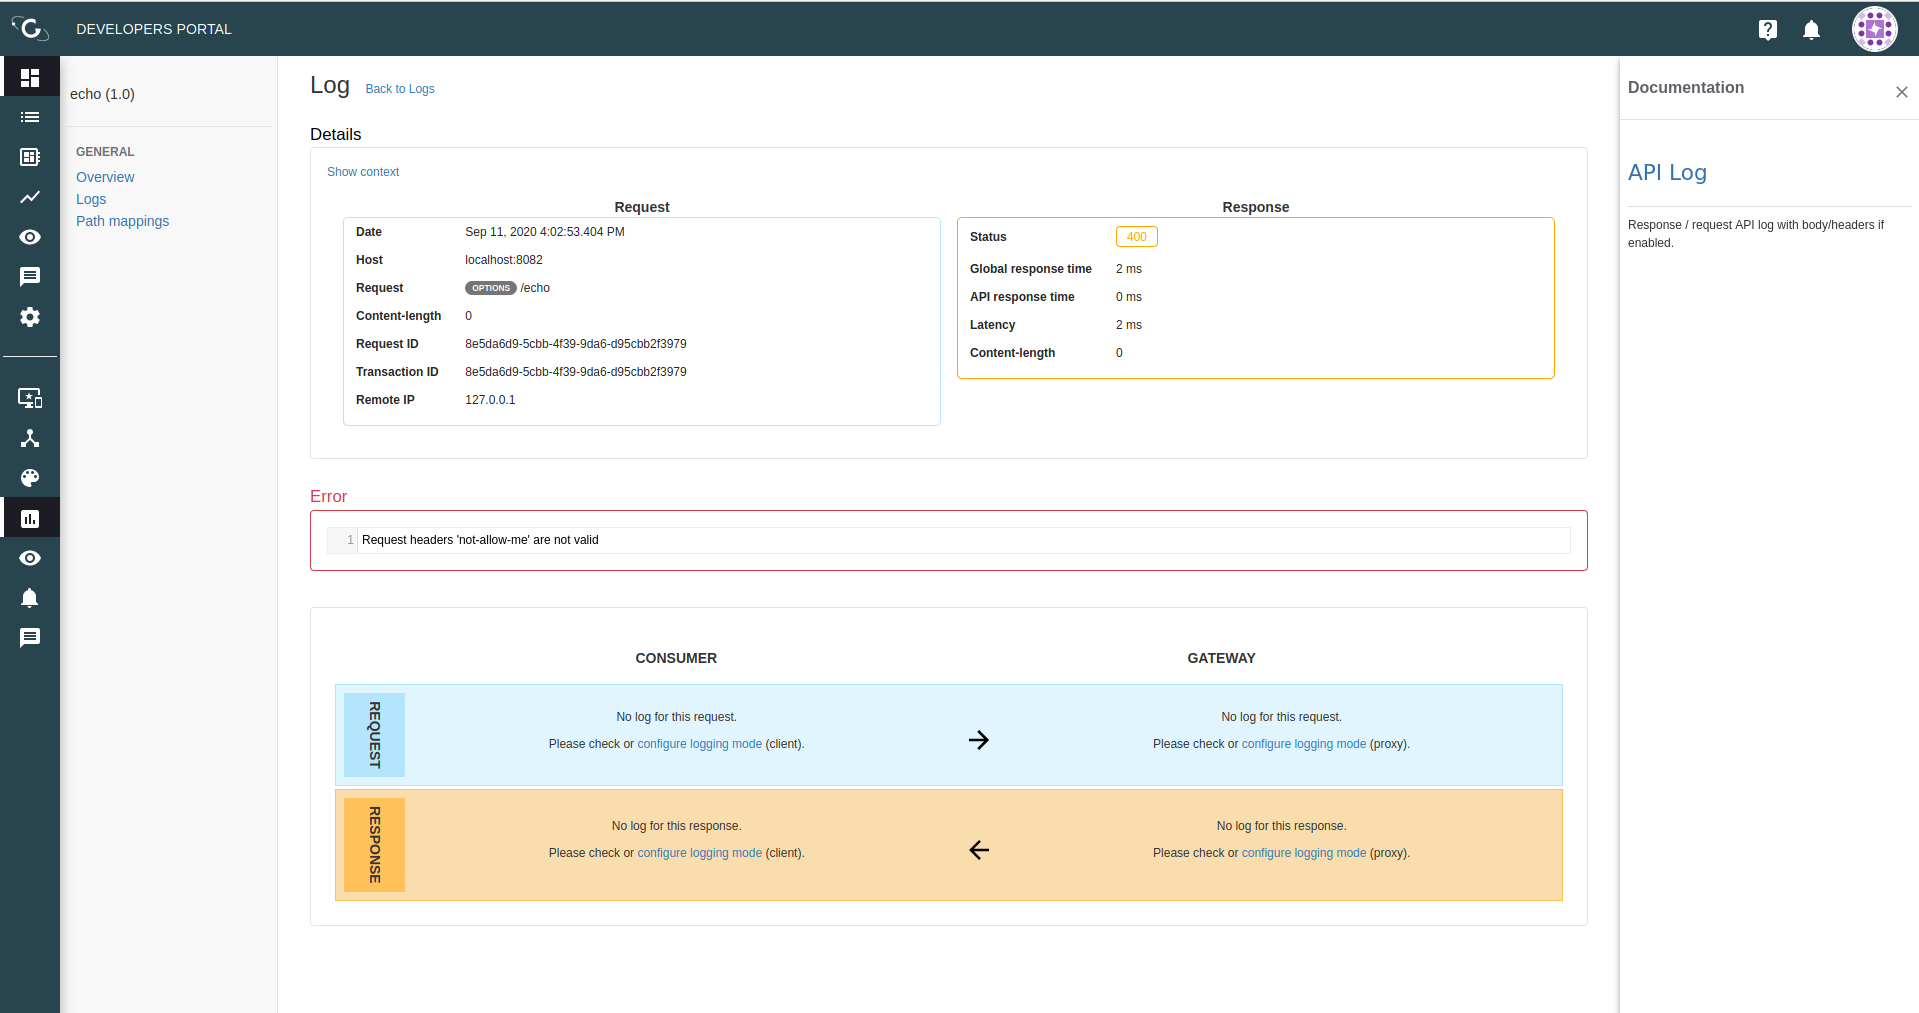This screenshot has height=1013, width=1919.
Task: Go to Overview in GENERAL menu
Action: click(105, 177)
